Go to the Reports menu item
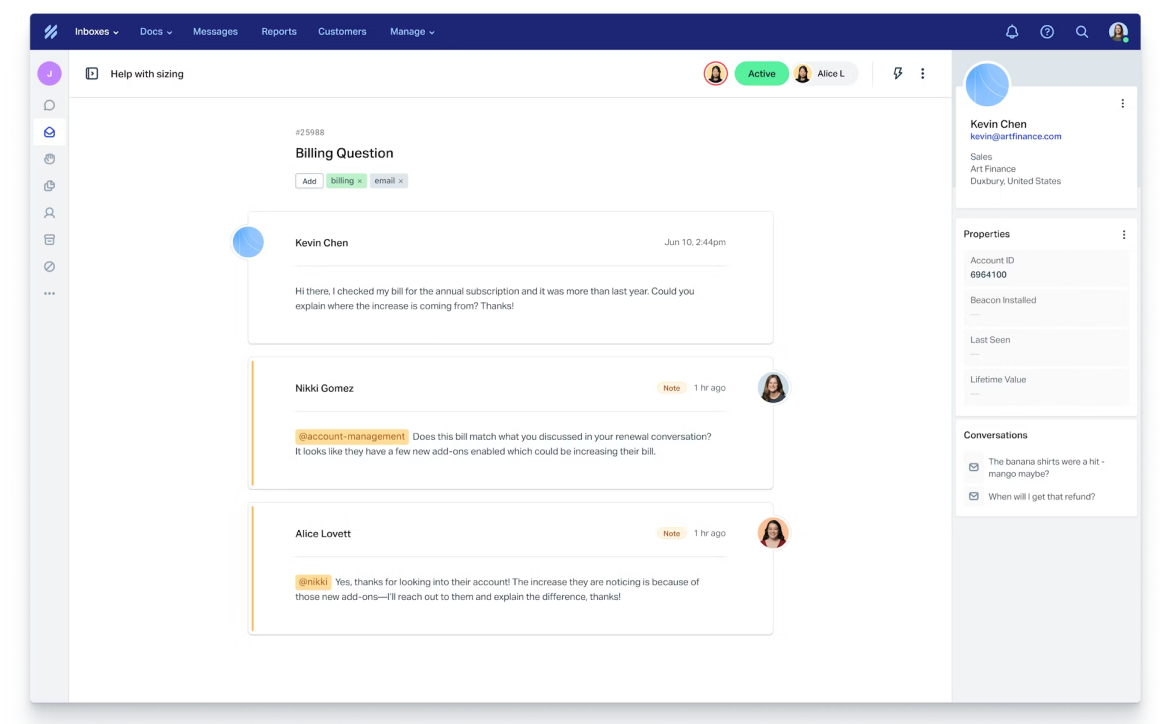This screenshot has height=724, width=1170. pos(279,32)
